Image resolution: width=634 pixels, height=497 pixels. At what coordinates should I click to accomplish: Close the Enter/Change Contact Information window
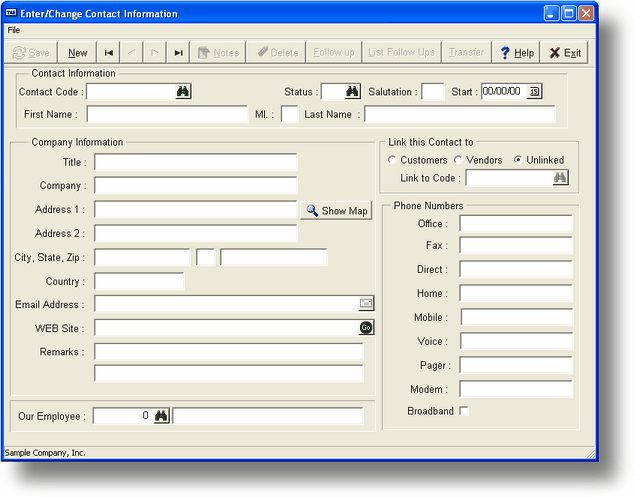pyautogui.click(x=585, y=13)
